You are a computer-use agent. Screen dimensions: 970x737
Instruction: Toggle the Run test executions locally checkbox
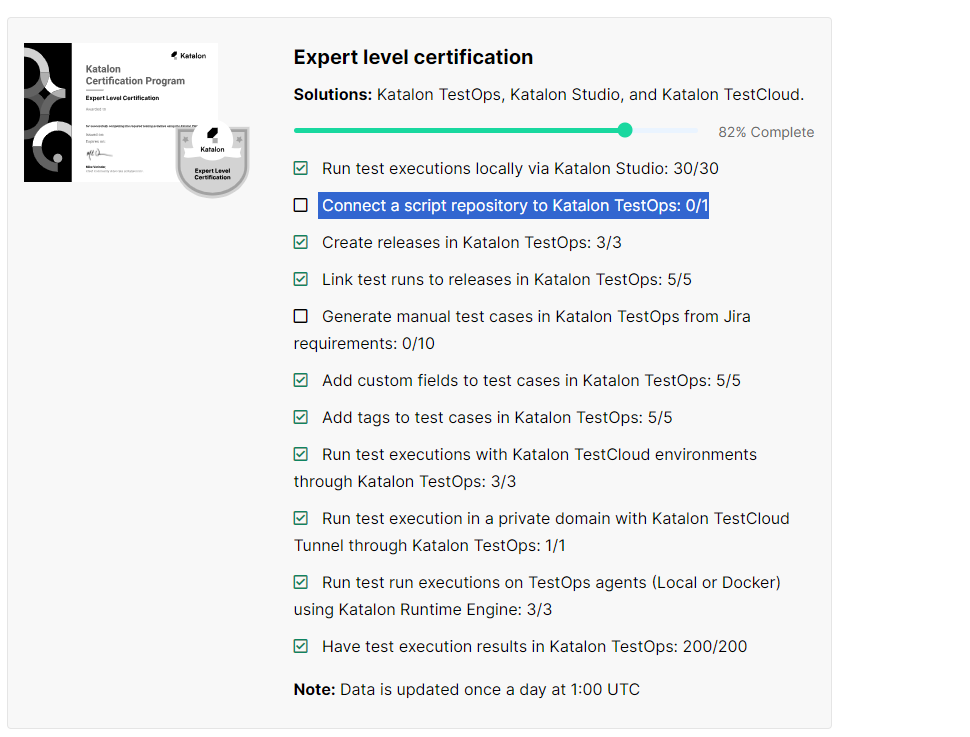pos(301,168)
